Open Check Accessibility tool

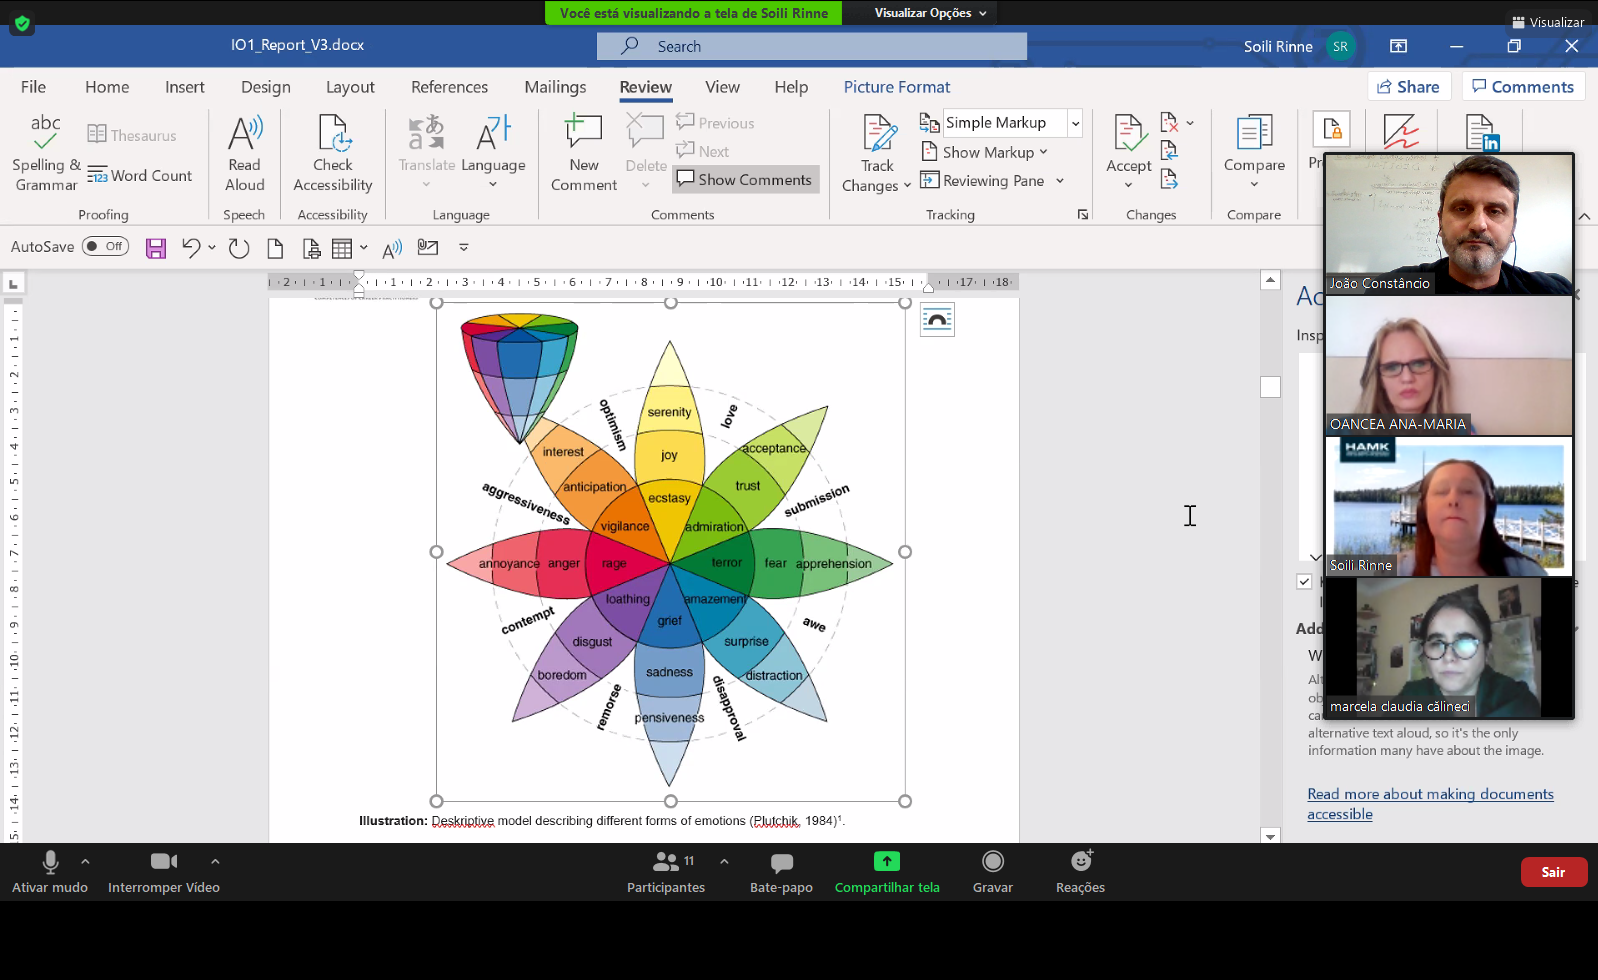coord(333,134)
